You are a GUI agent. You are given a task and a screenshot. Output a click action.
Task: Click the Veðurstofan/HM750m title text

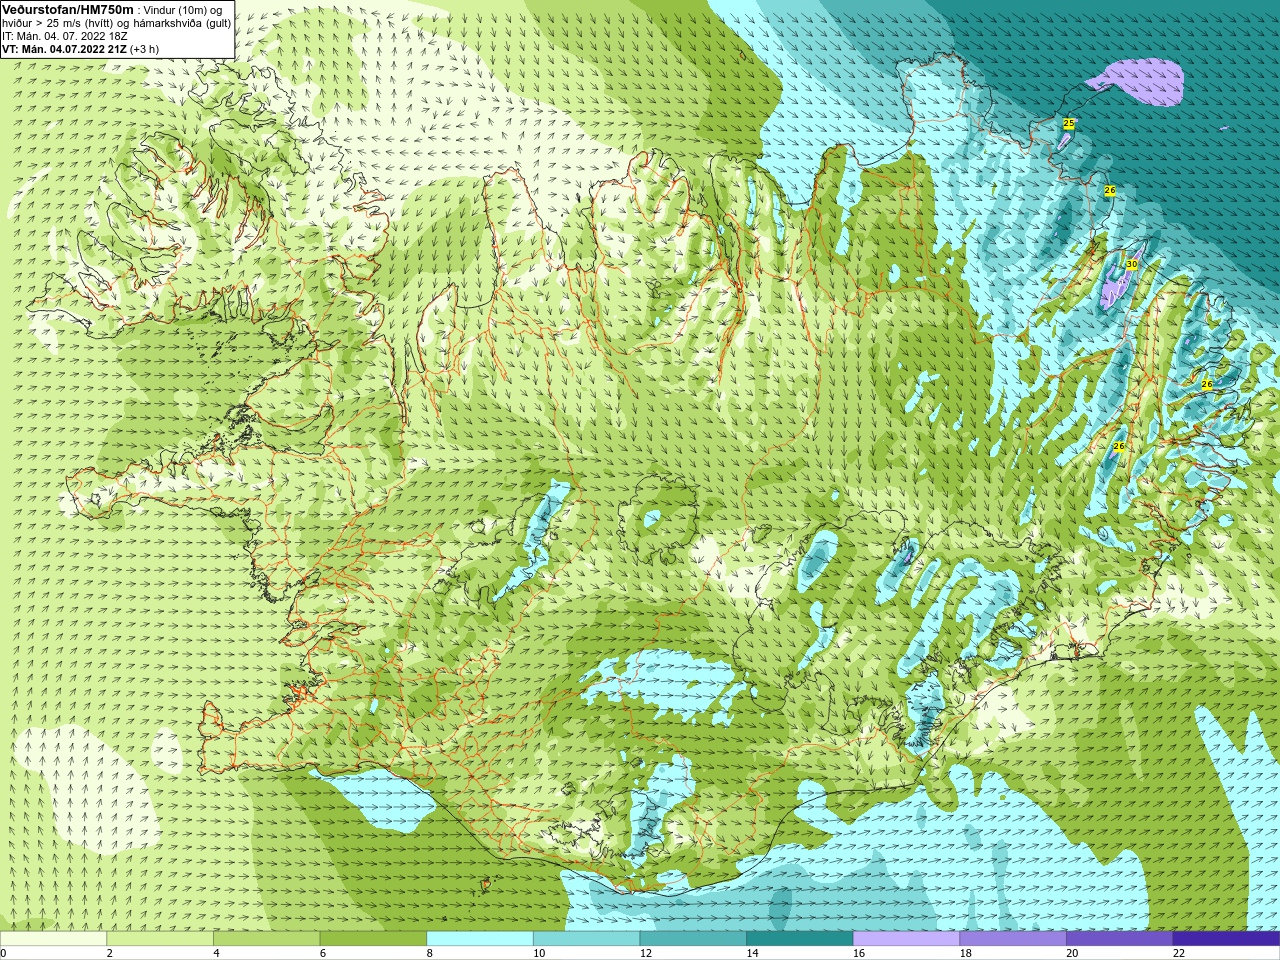pyautogui.click(x=68, y=9)
